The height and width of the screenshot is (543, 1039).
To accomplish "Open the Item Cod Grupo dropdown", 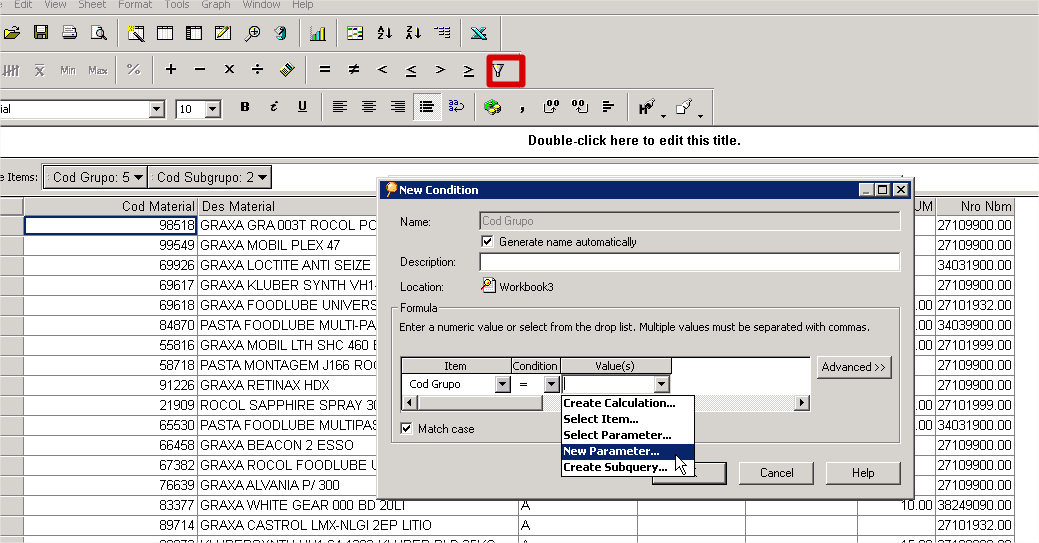I will (503, 384).
